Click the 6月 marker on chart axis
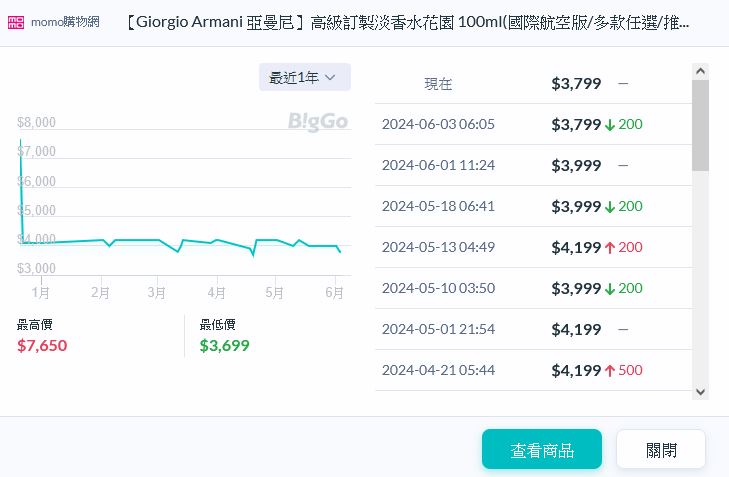The height and width of the screenshot is (477, 729). point(334,292)
